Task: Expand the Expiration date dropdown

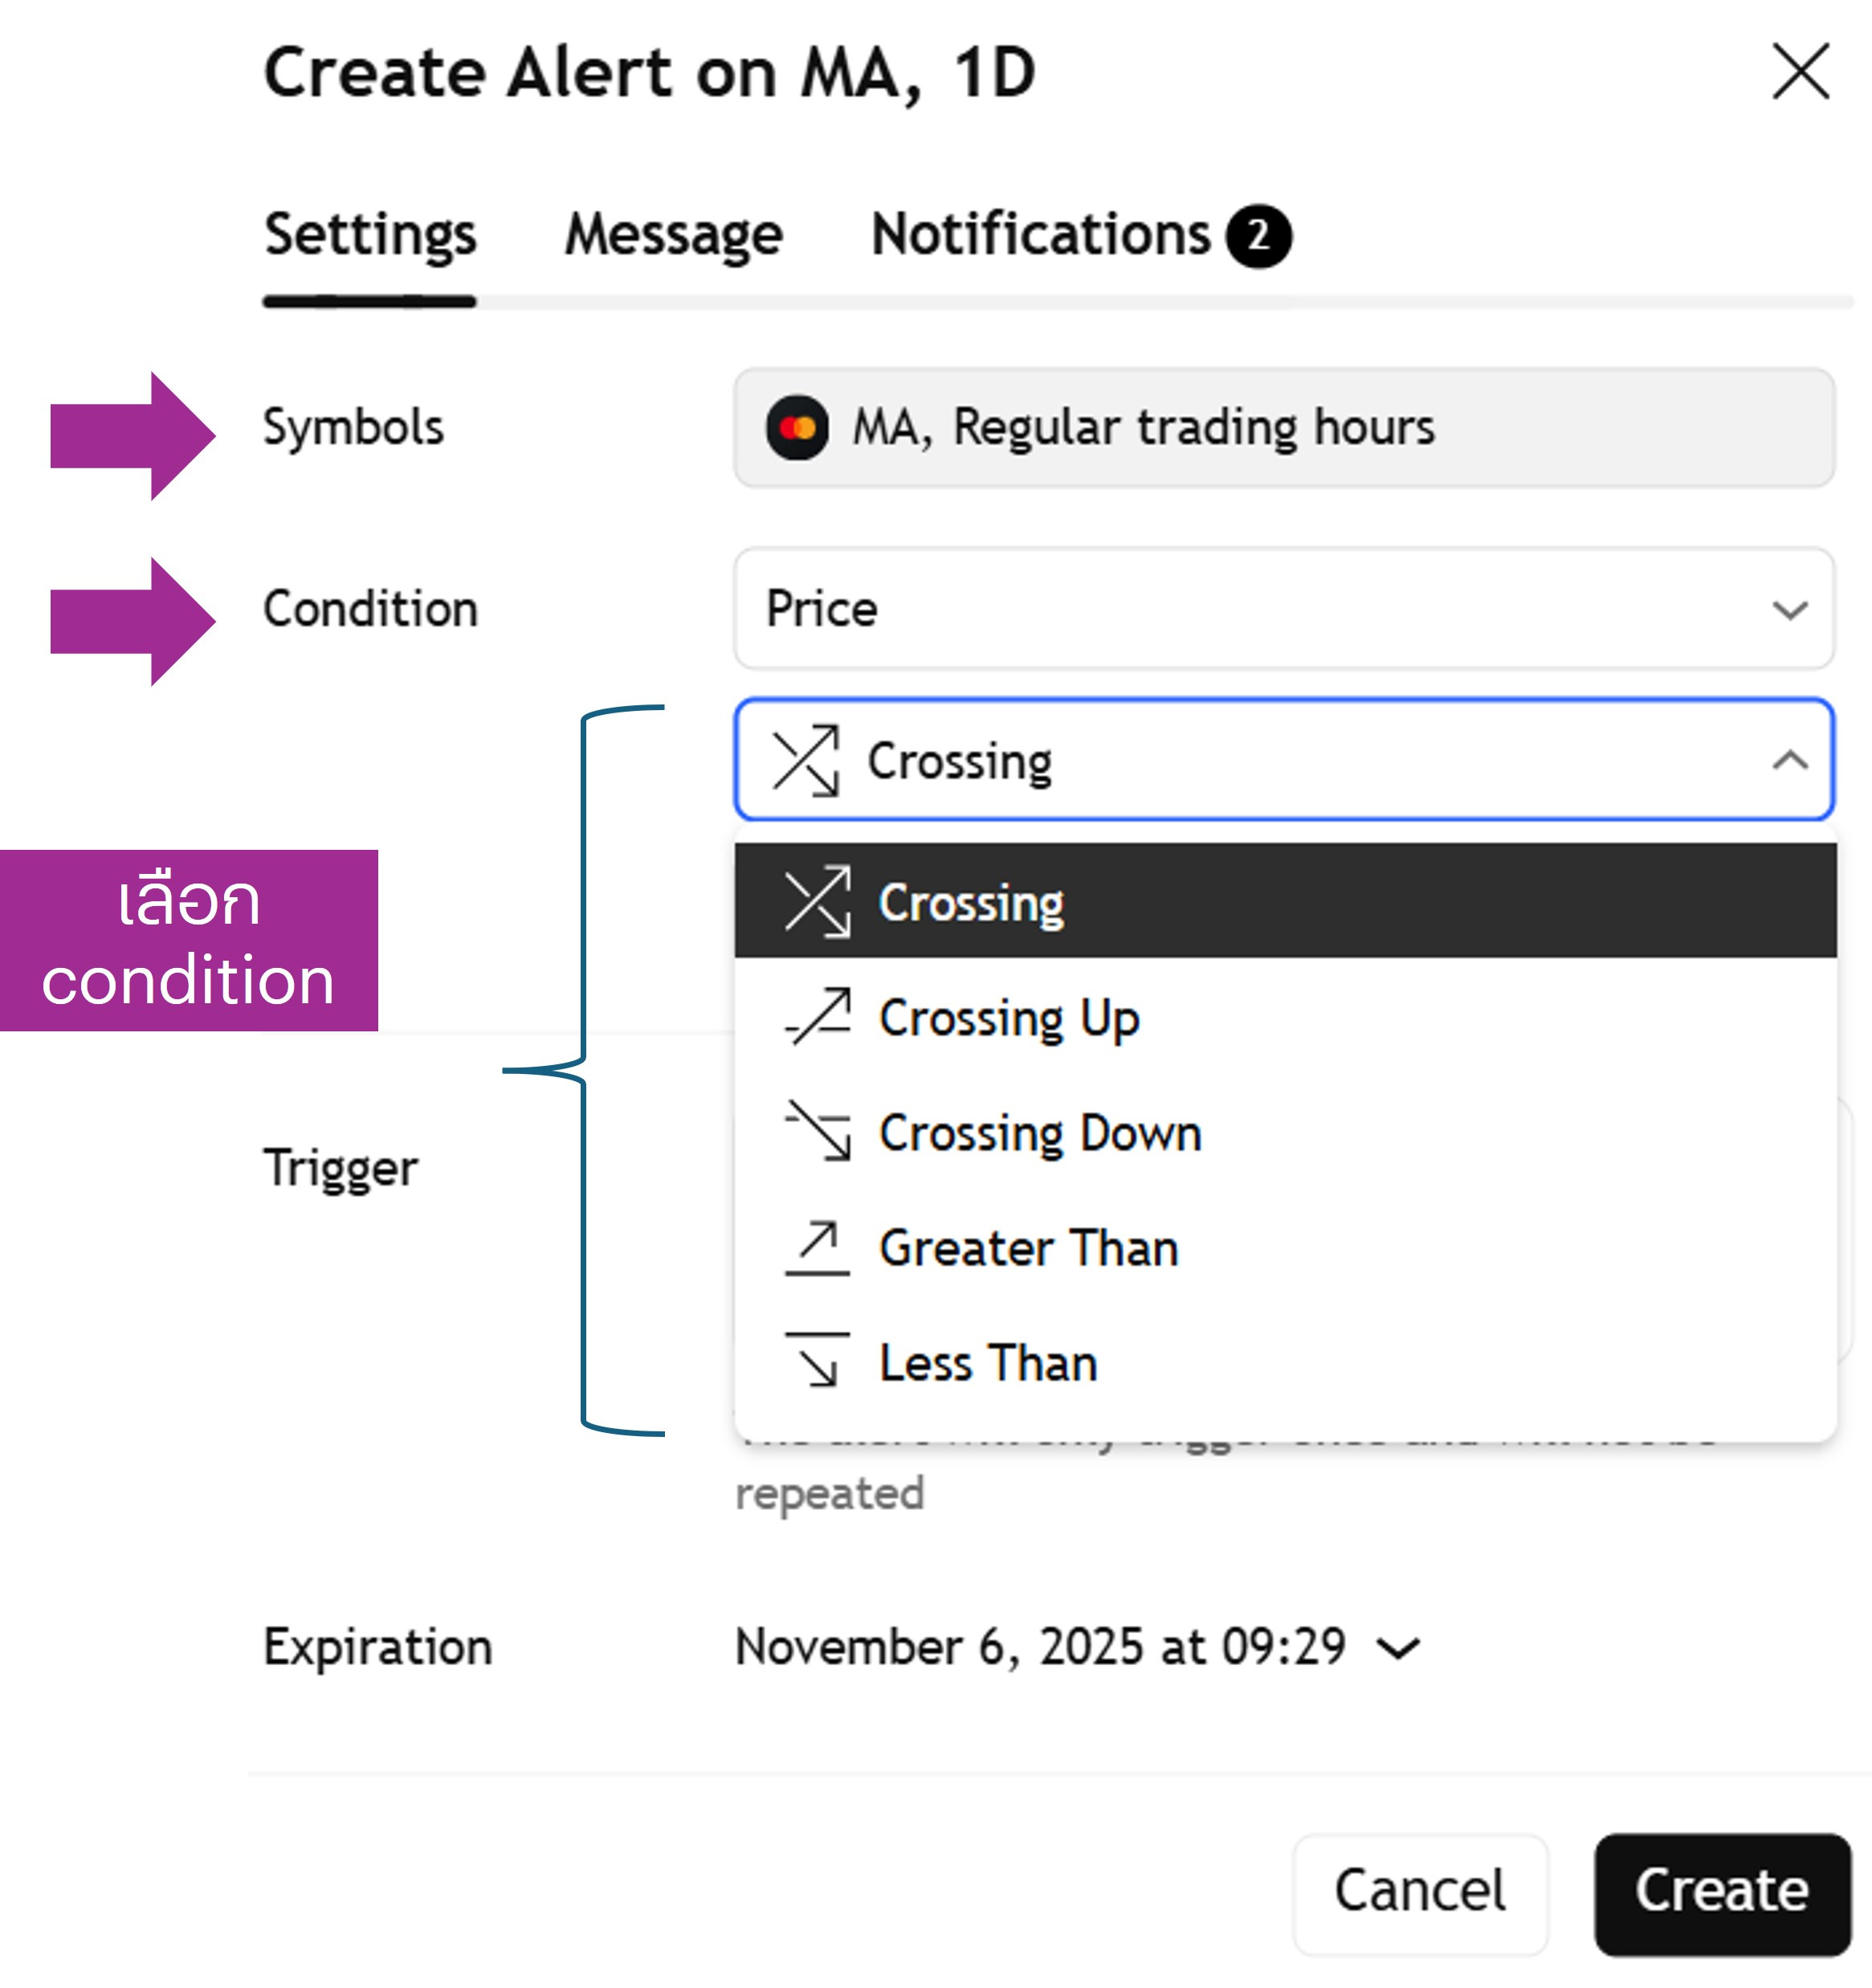Action: [1398, 1647]
